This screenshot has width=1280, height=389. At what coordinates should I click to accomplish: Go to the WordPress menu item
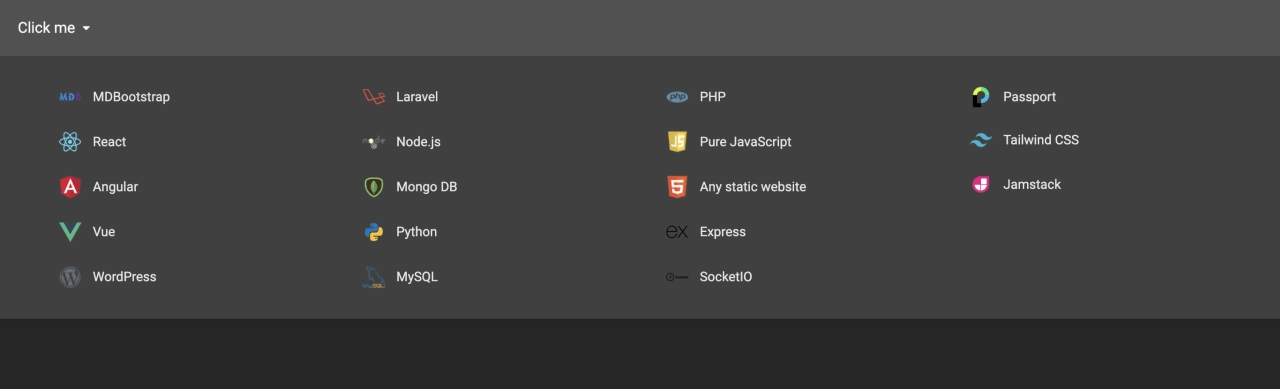click(124, 277)
